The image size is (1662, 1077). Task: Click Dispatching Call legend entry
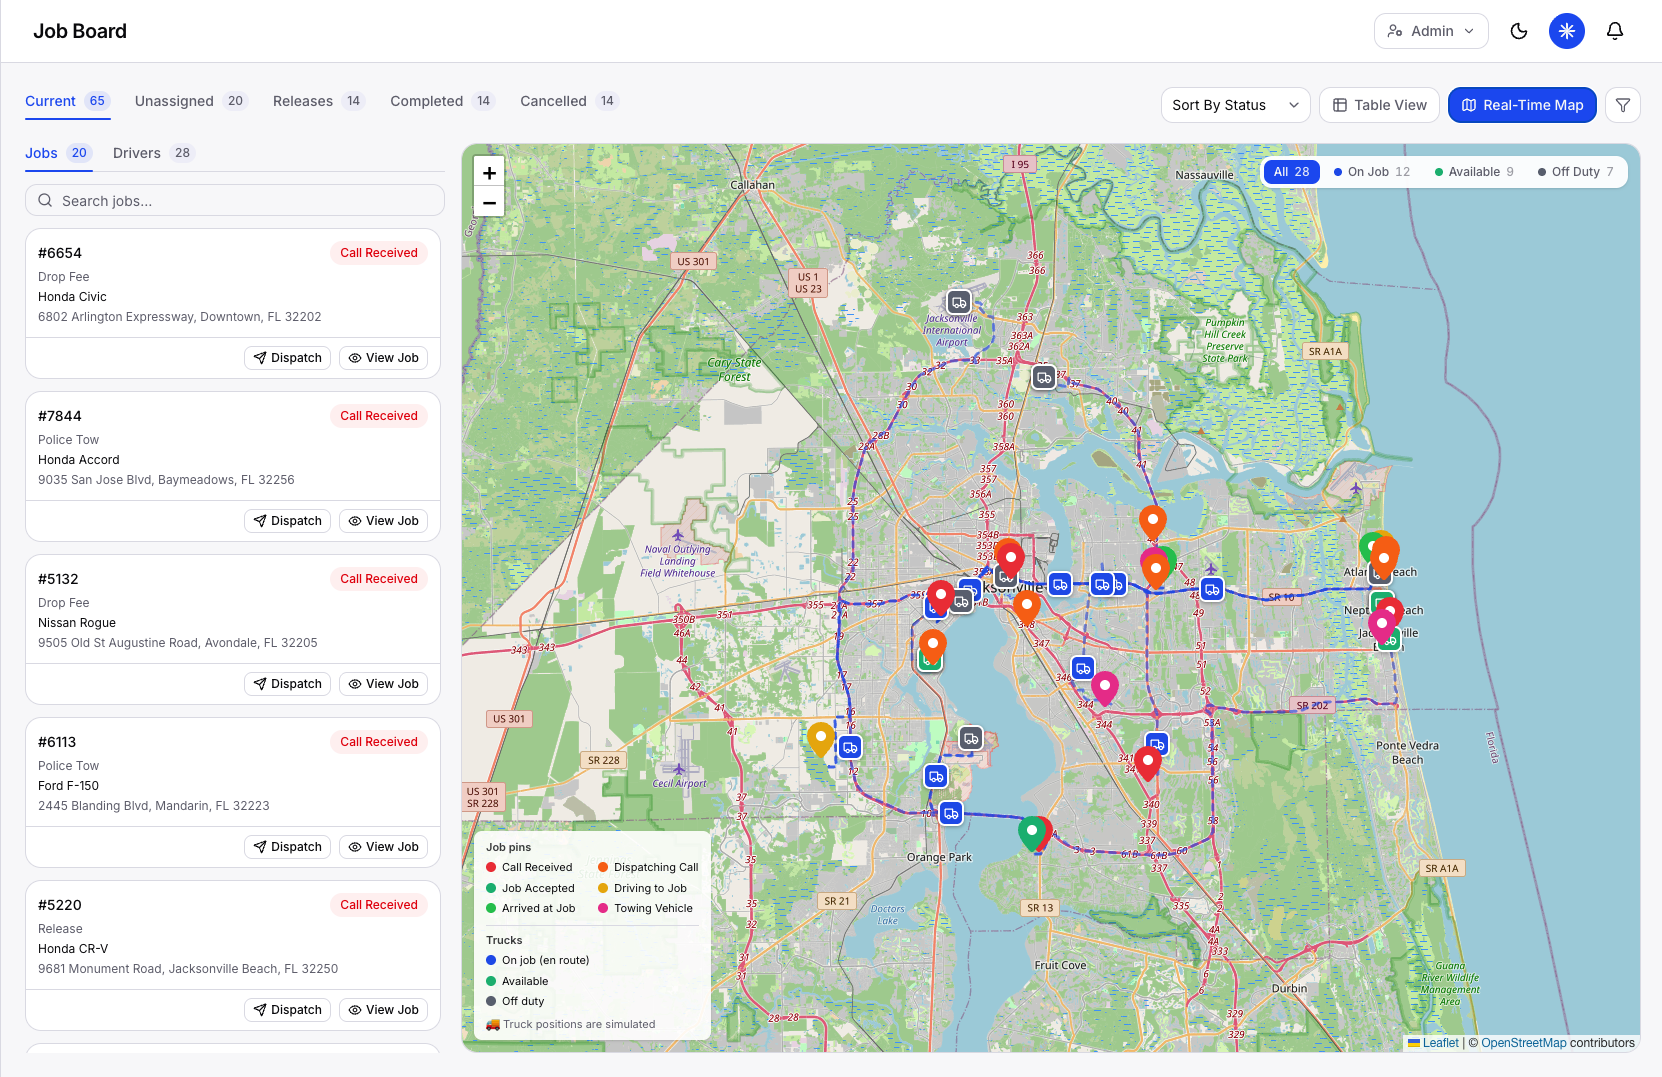(x=648, y=867)
